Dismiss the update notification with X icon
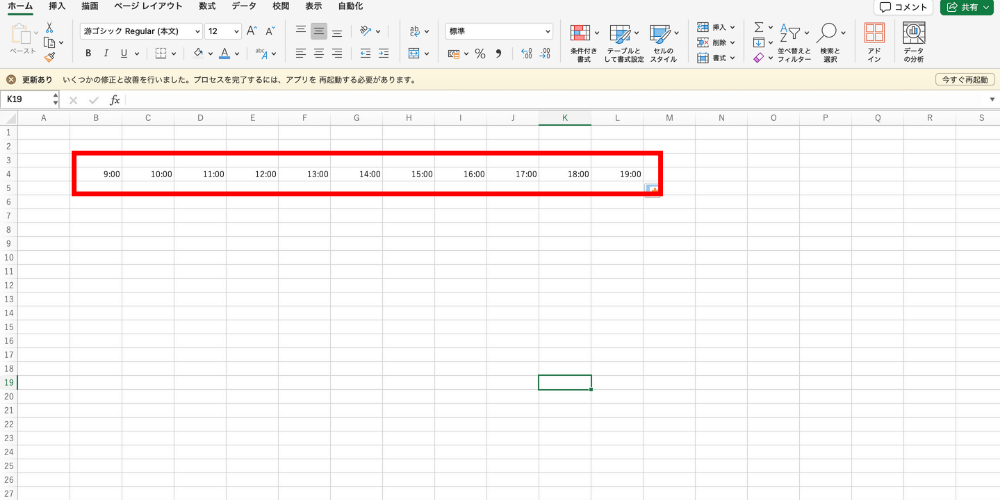 click(x=11, y=80)
